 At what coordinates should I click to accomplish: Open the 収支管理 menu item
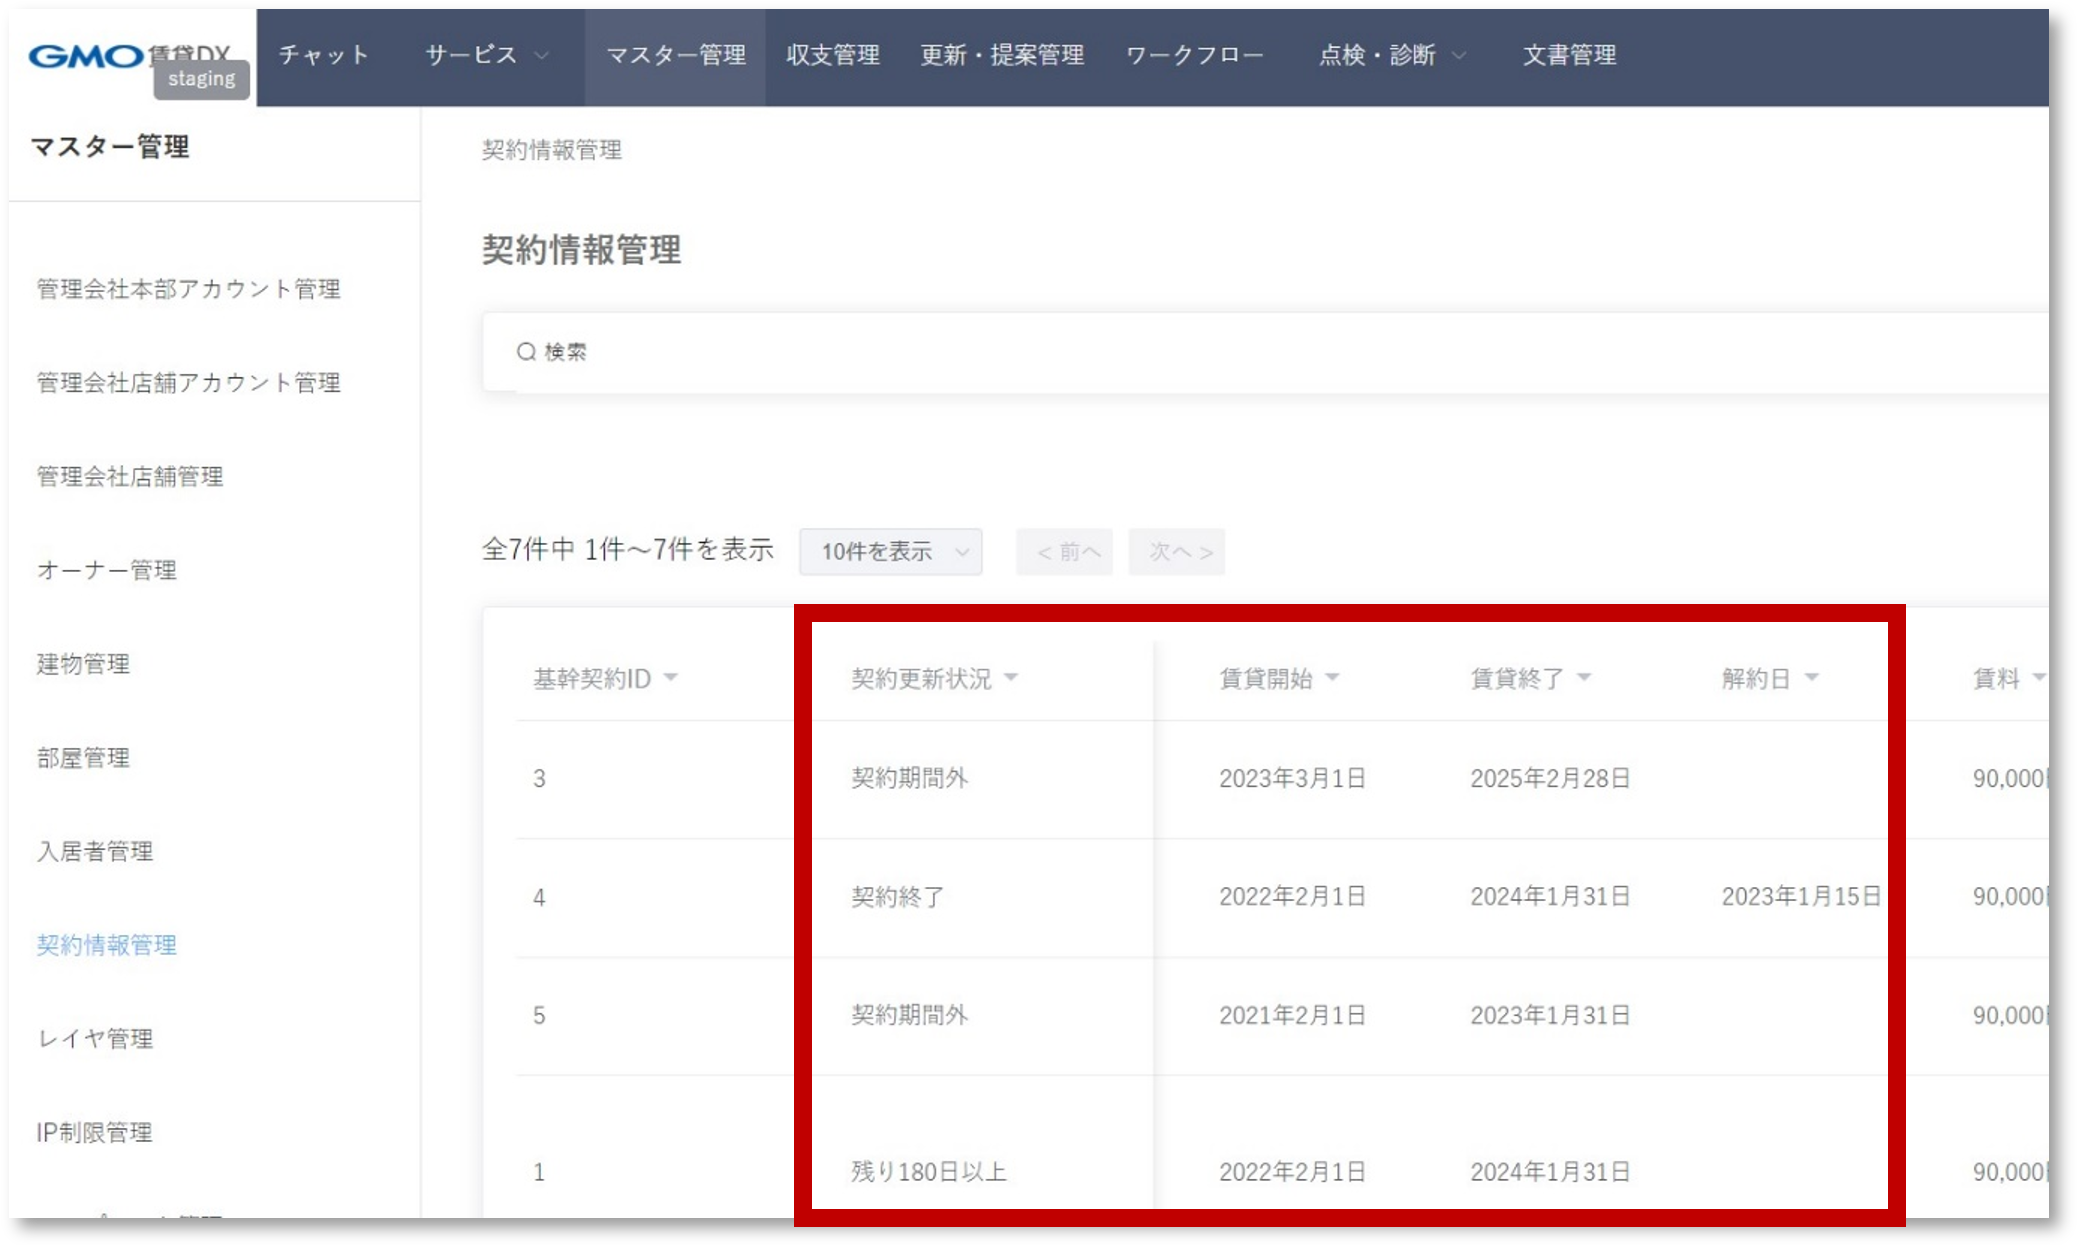coord(832,56)
